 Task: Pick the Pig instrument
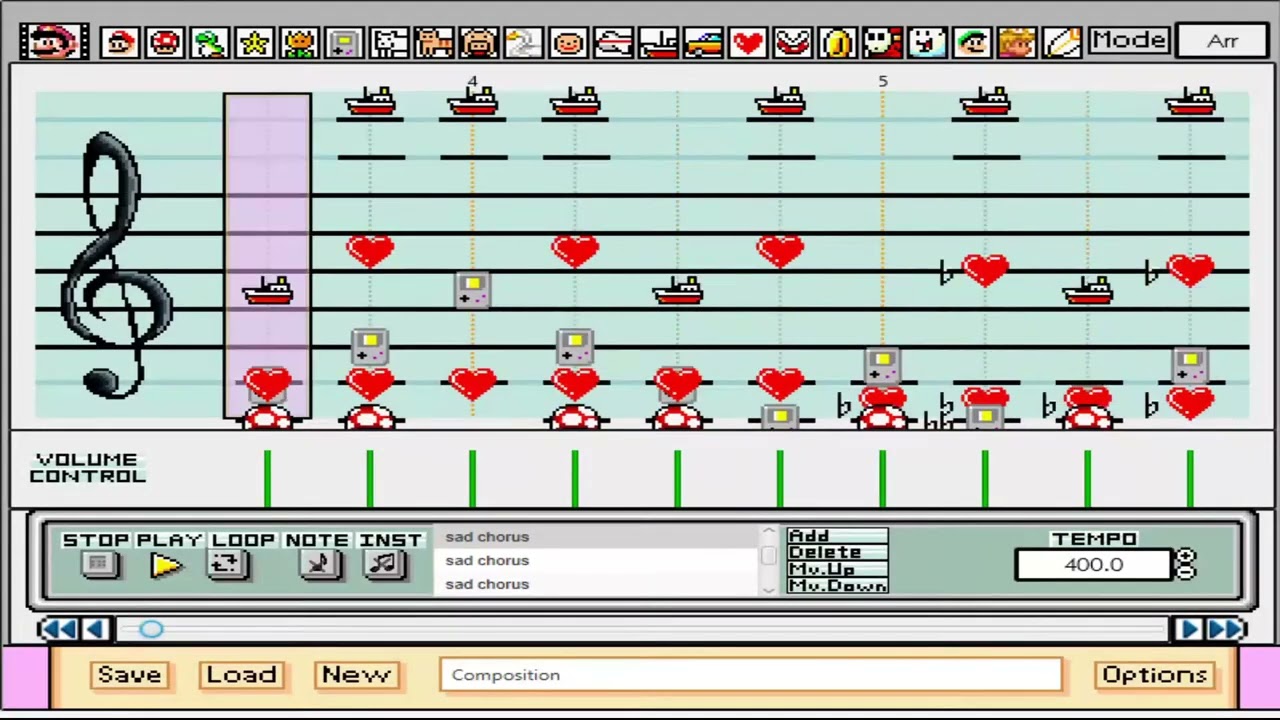pos(479,42)
